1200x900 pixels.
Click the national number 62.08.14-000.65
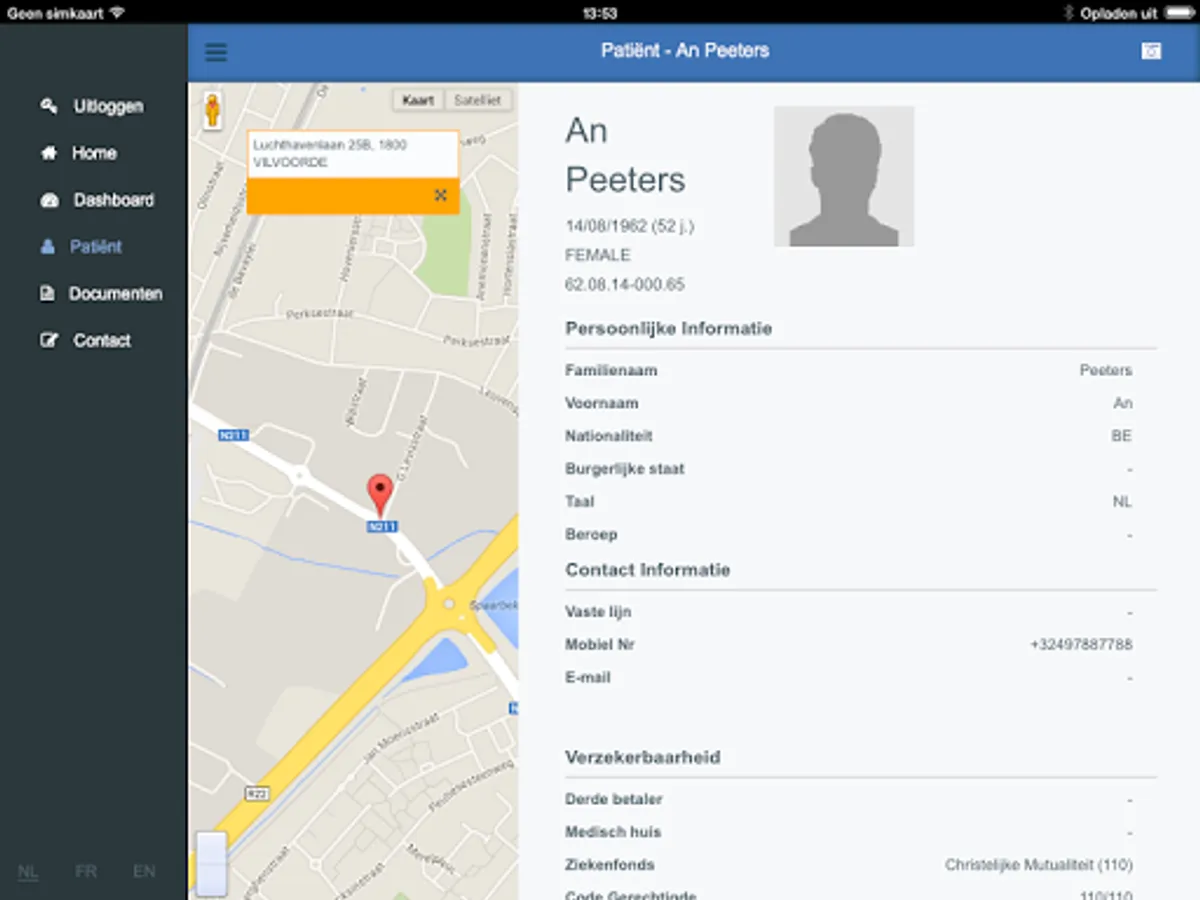625,285
